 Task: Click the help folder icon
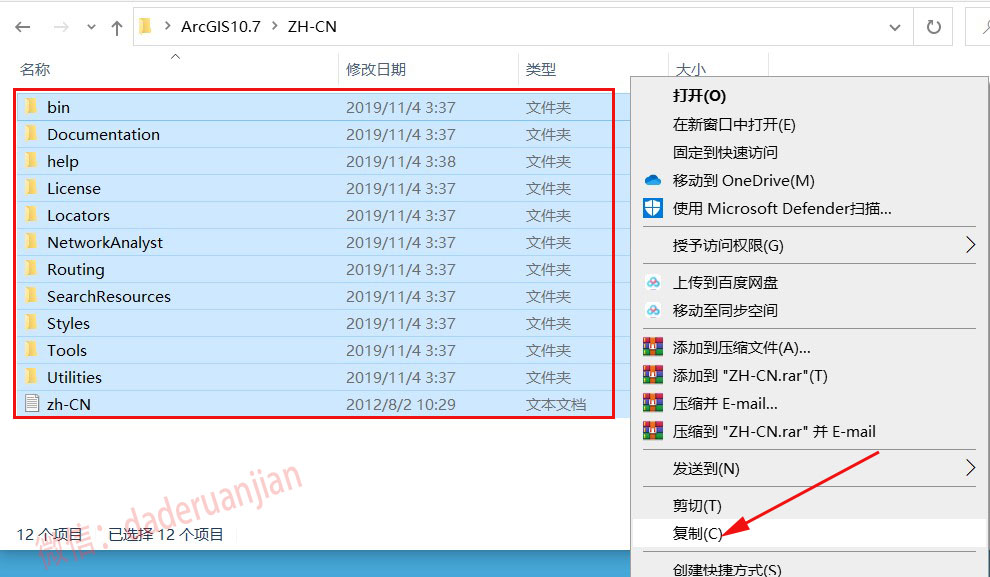point(31,161)
